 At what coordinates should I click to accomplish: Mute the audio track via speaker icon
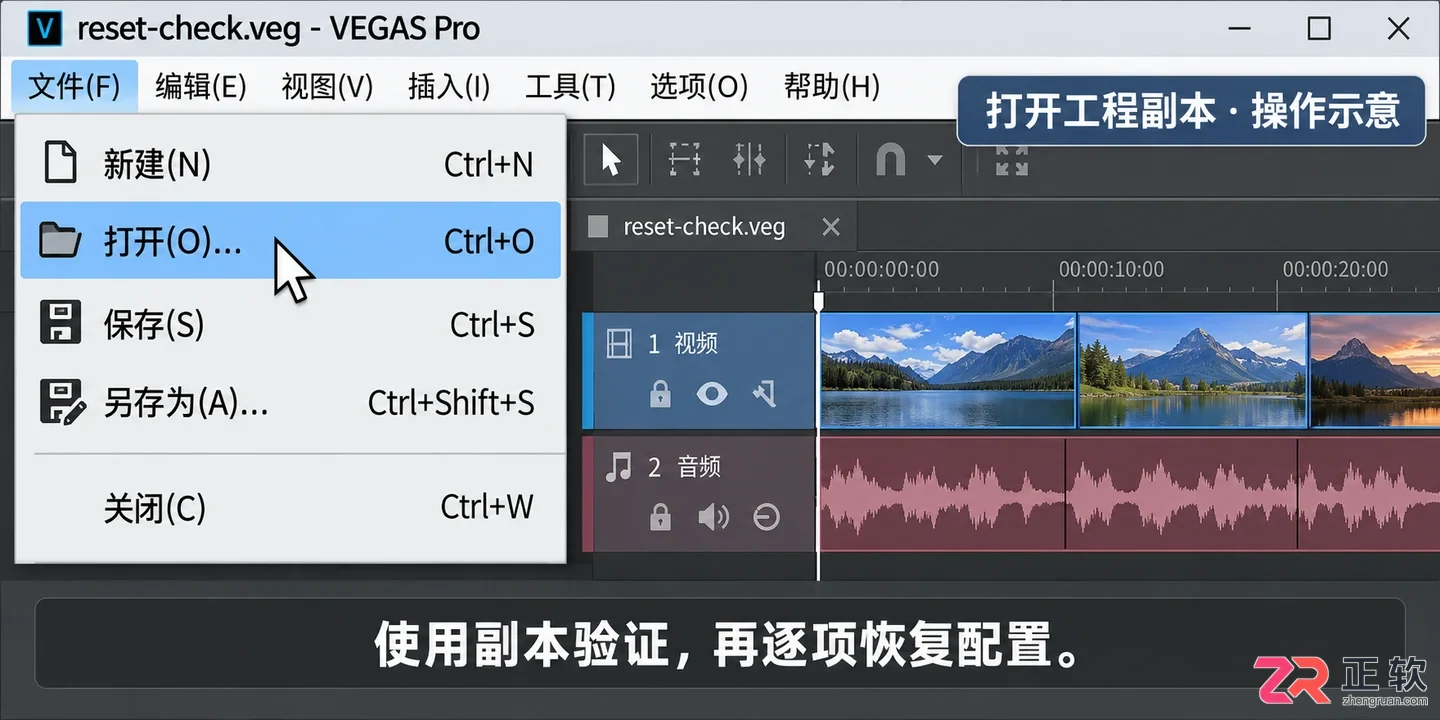(x=713, y=517)
